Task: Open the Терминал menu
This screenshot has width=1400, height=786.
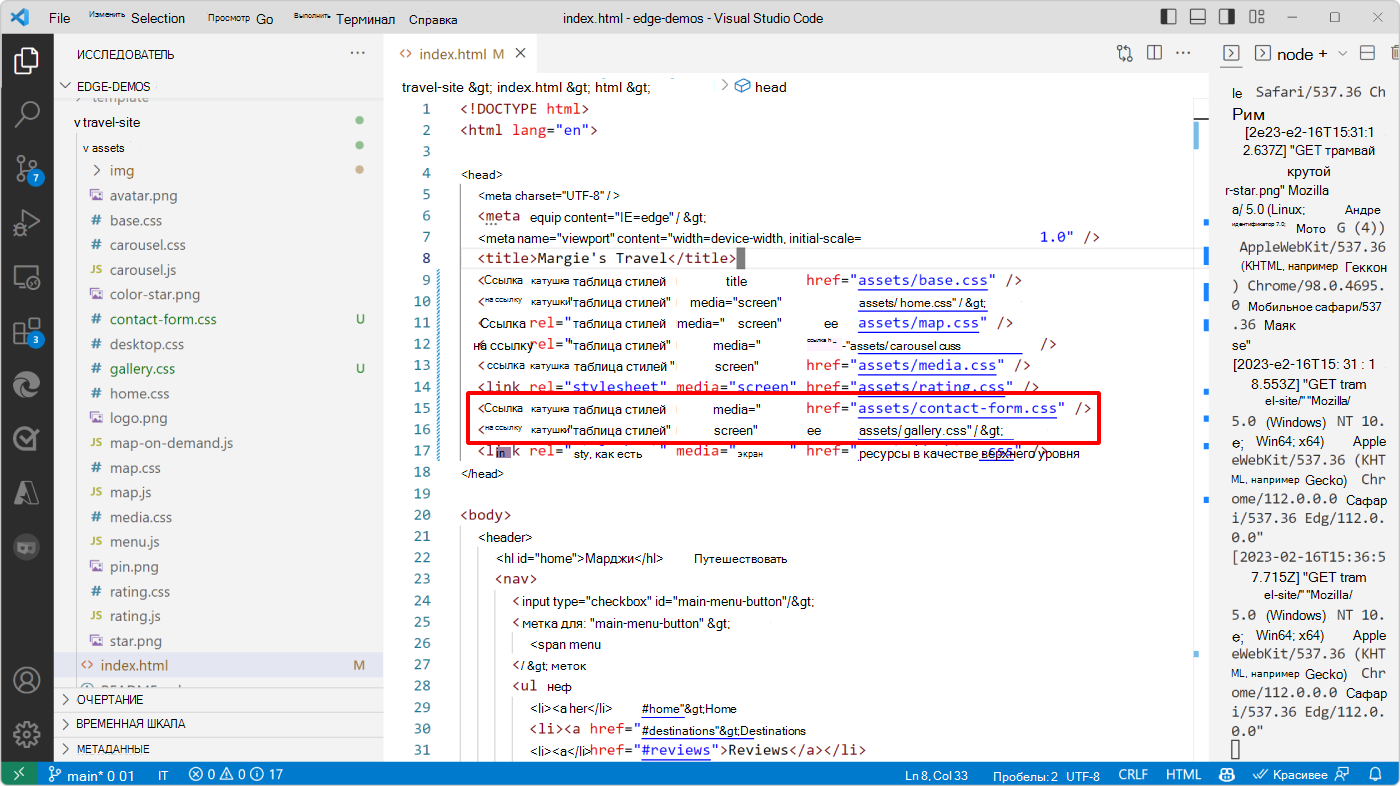Action: pyautogui.click(x=365, y=18)
